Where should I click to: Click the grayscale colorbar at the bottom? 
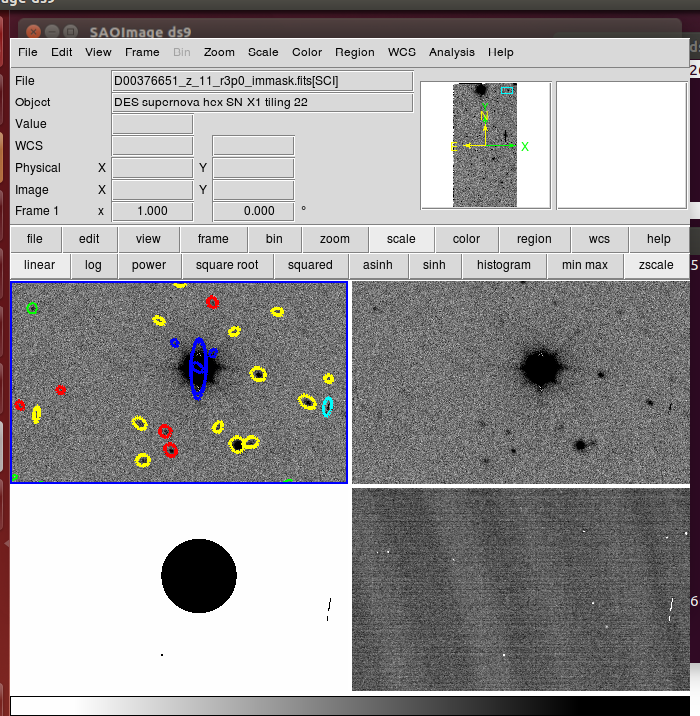(x=350, y=705)
